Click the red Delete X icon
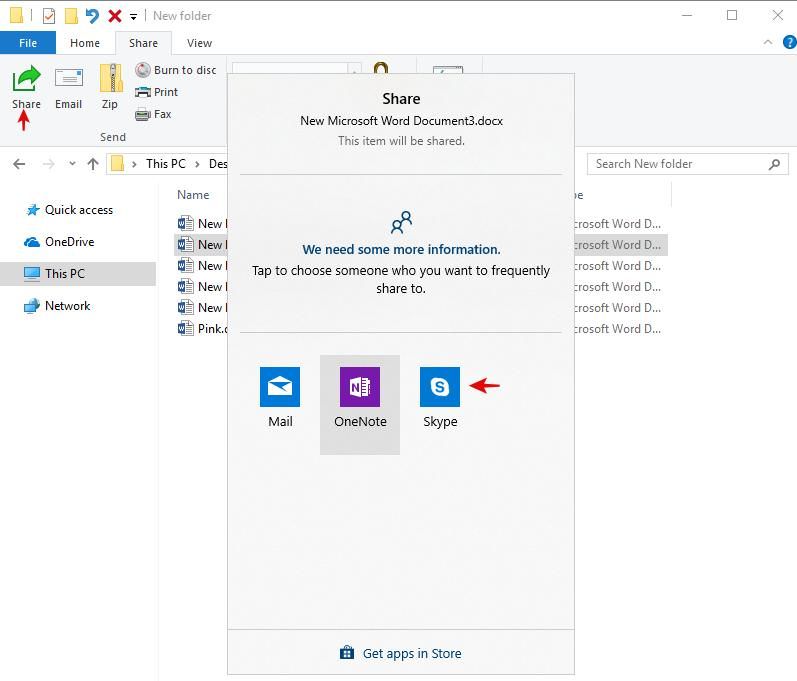The height and width of the screenshot is (681, 797). click(115, 16)
